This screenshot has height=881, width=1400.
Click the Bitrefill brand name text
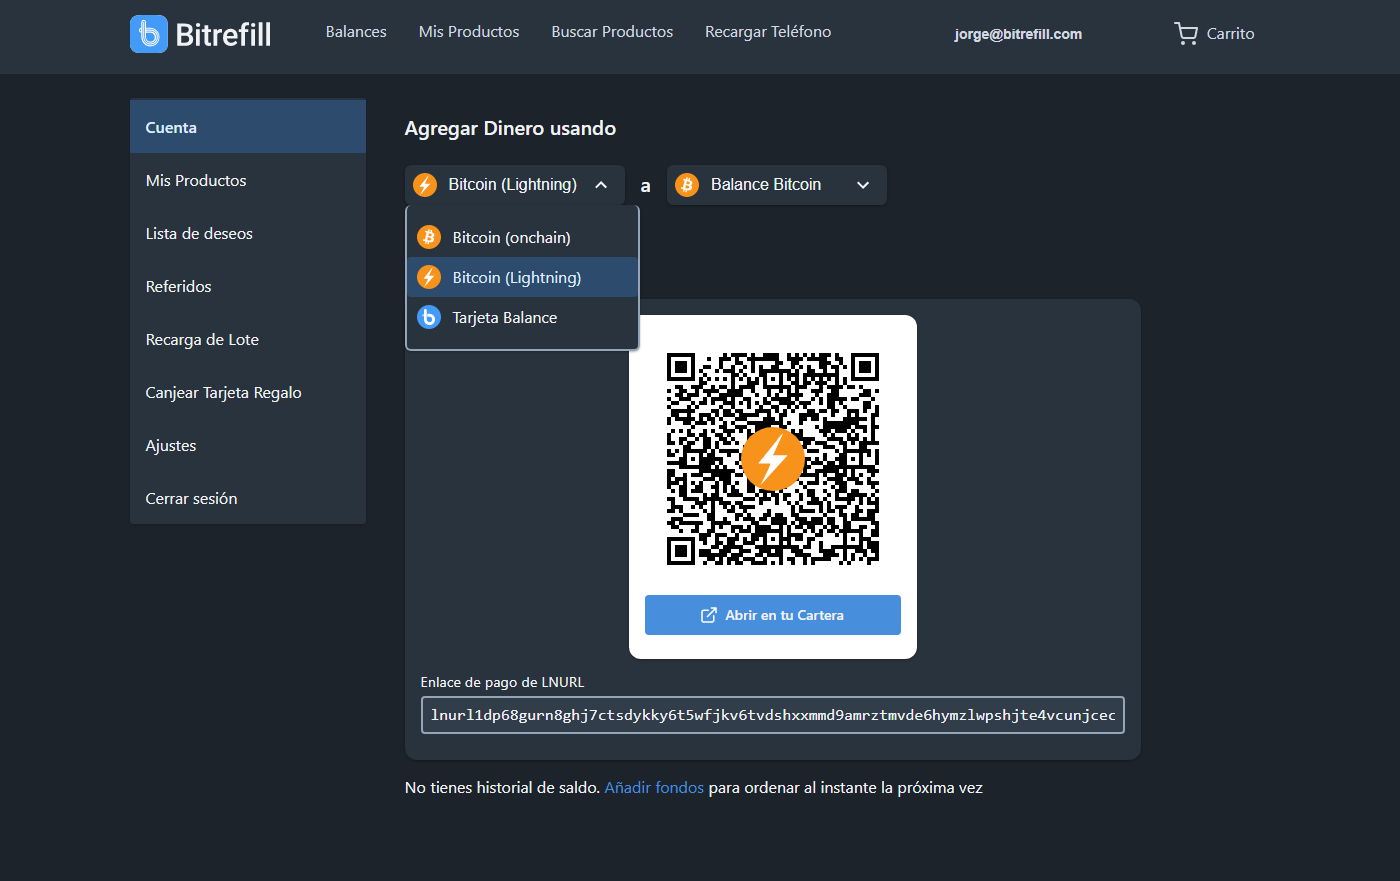(x=223, y=35)
